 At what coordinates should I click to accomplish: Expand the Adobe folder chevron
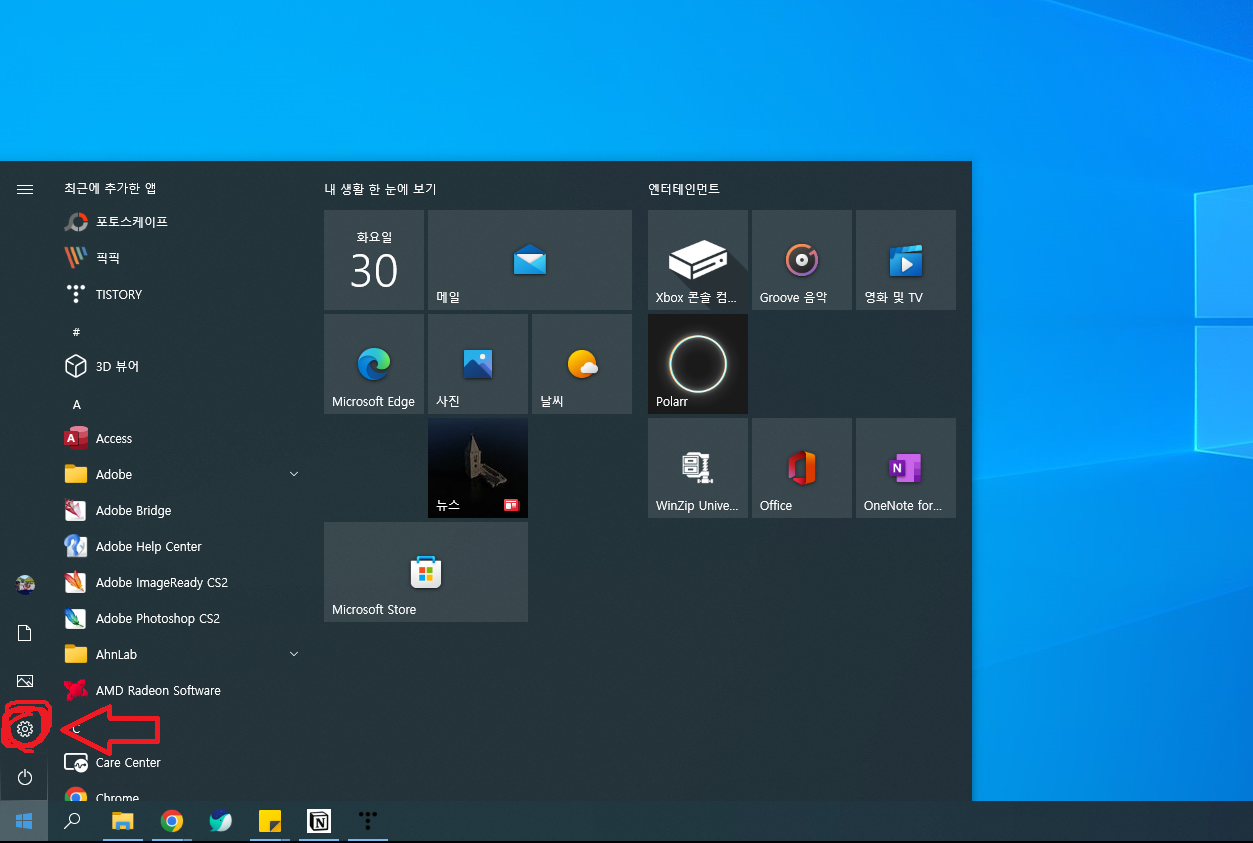(x=294, y=474)
